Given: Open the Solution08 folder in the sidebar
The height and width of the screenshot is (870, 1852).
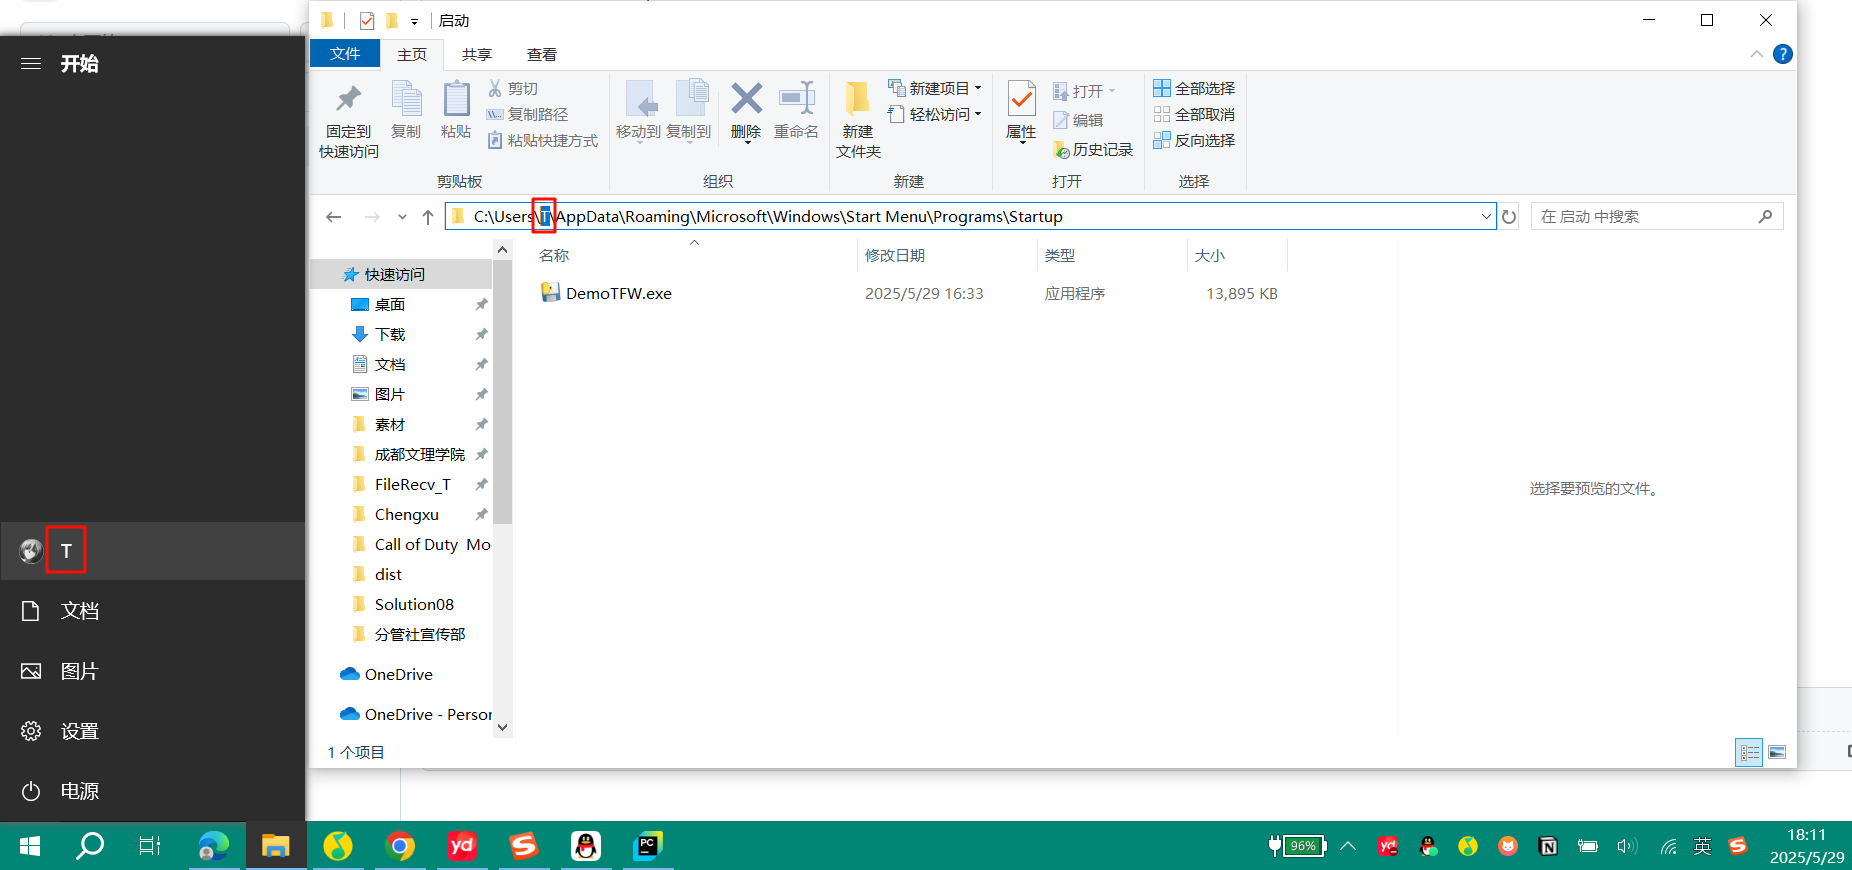Looking at the screenshot, I should pos(414,604).
